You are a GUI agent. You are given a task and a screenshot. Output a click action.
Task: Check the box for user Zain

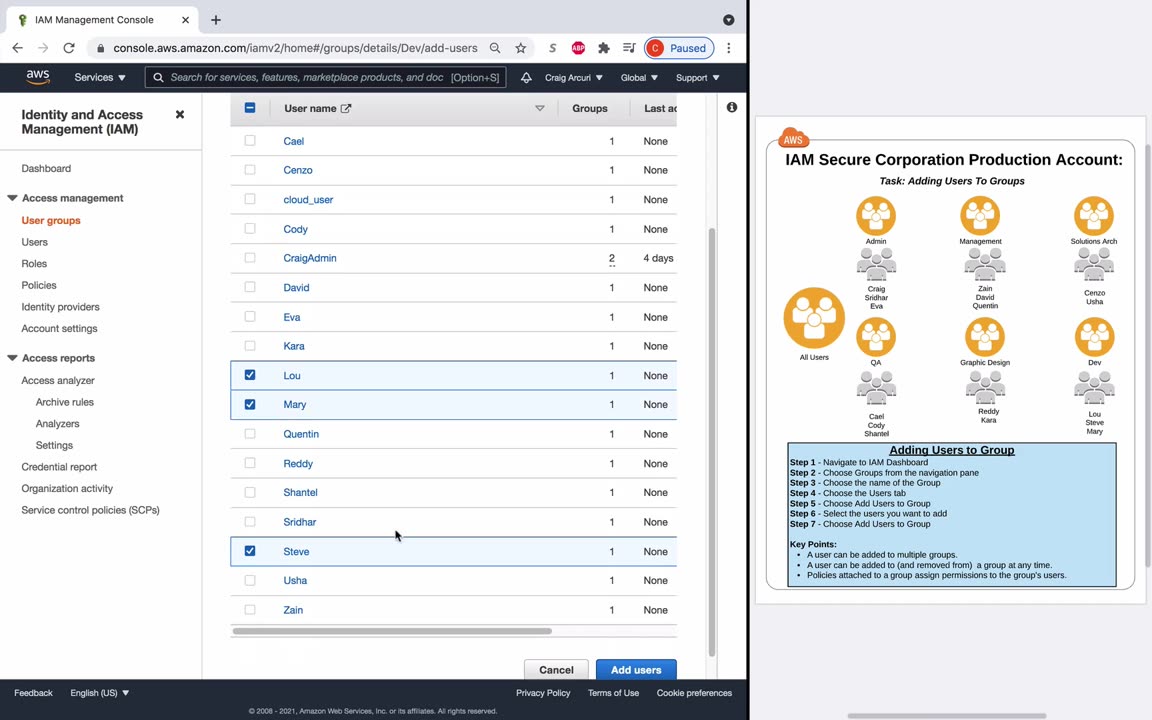(x=250, y=610)
